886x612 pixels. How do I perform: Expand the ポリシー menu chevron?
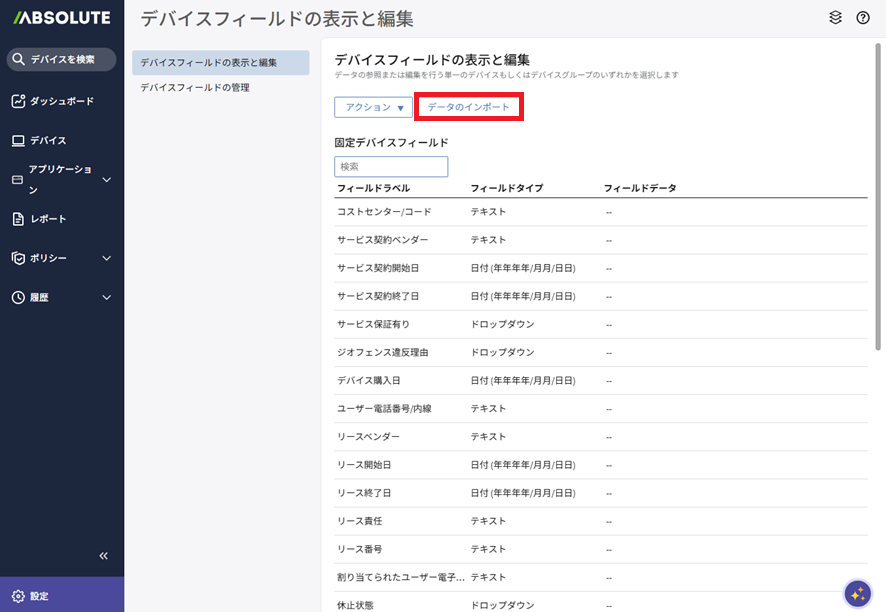coord(107,258)
